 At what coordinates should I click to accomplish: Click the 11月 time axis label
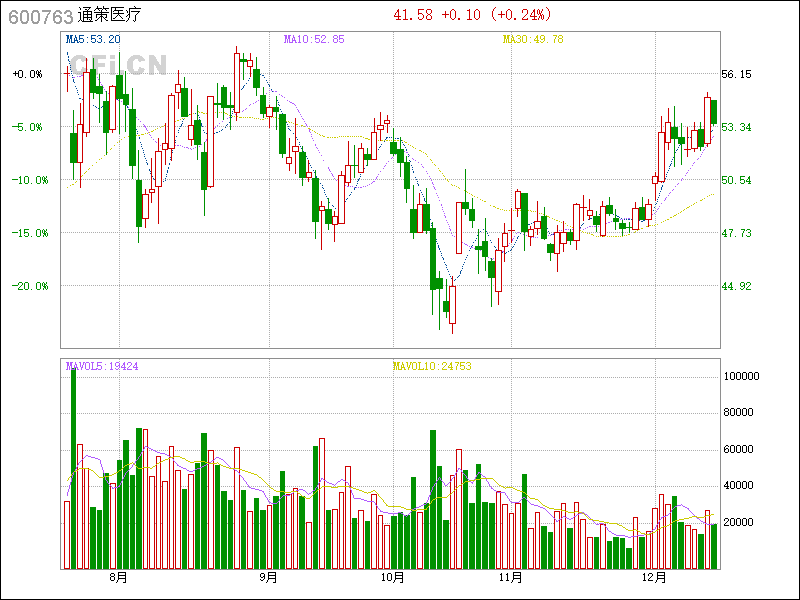point(511,577)
